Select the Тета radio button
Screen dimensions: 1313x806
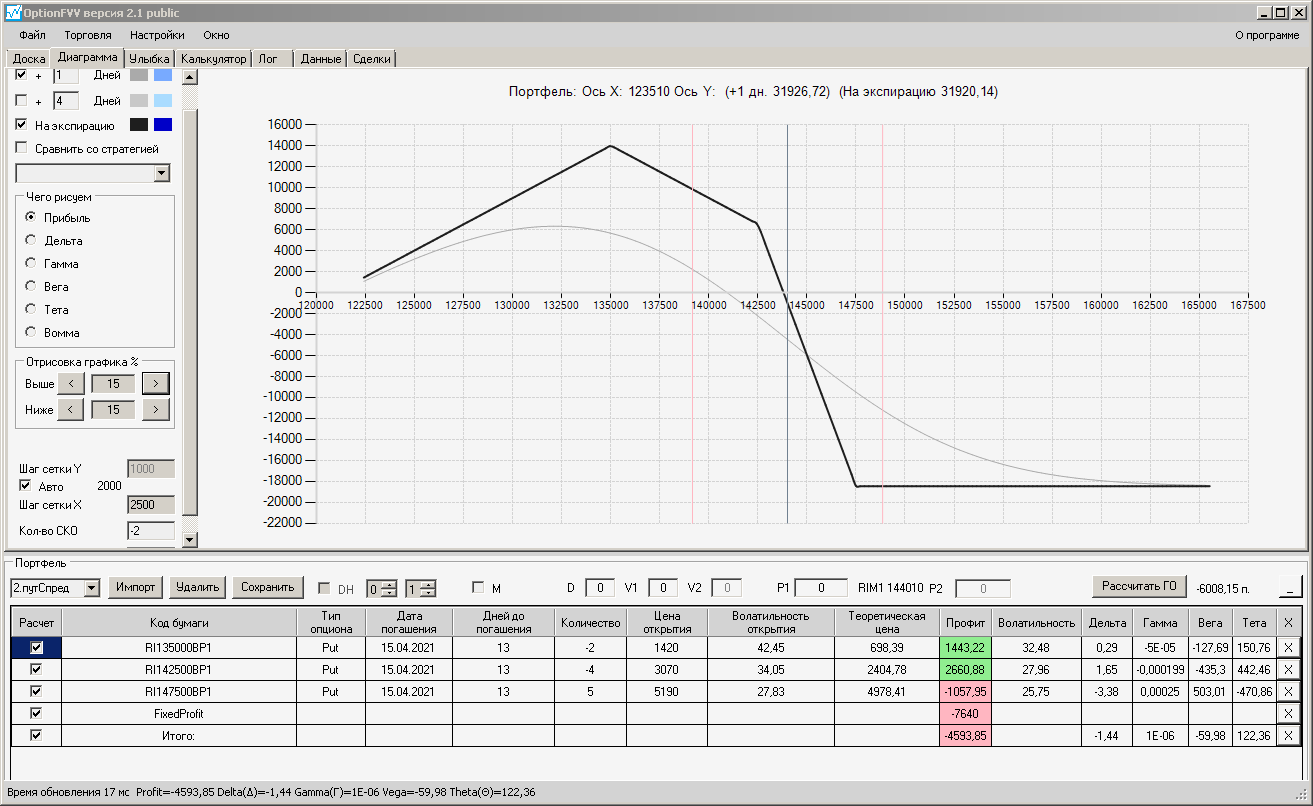click(x=30, y=310)
